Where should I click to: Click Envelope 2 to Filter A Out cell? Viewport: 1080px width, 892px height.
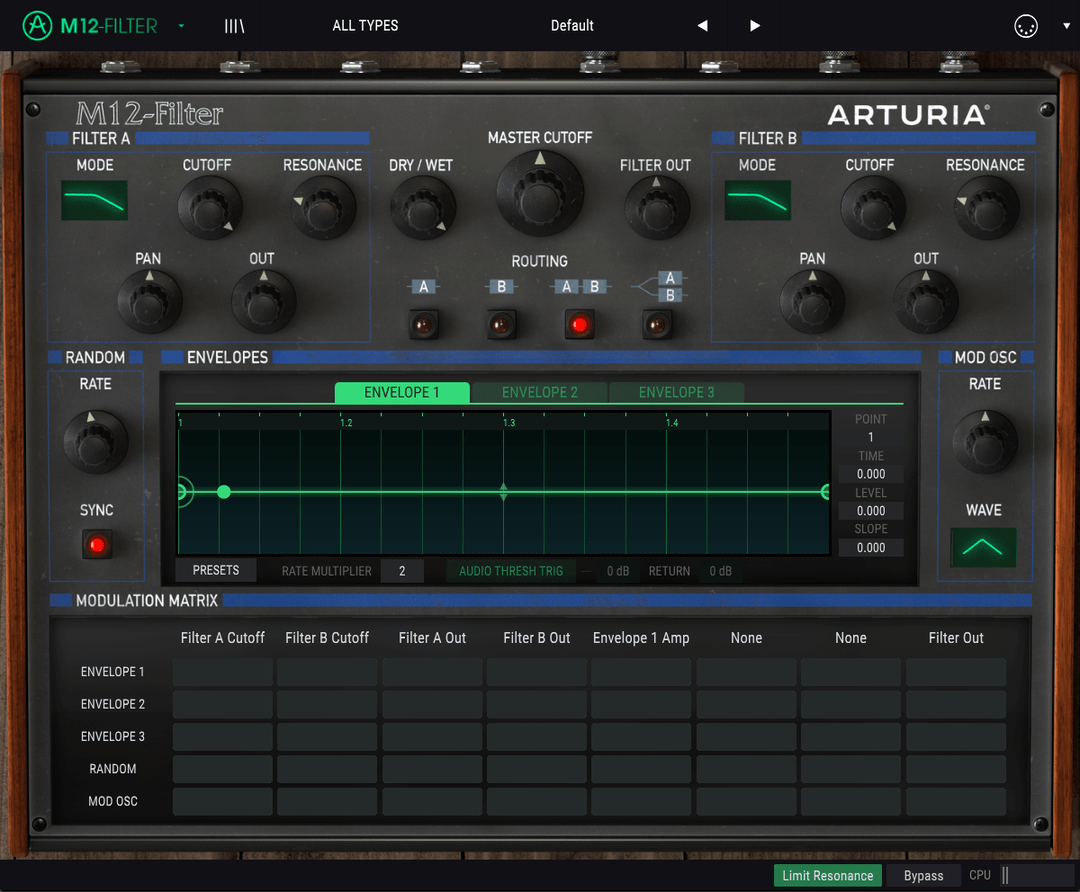pos(432,704)
